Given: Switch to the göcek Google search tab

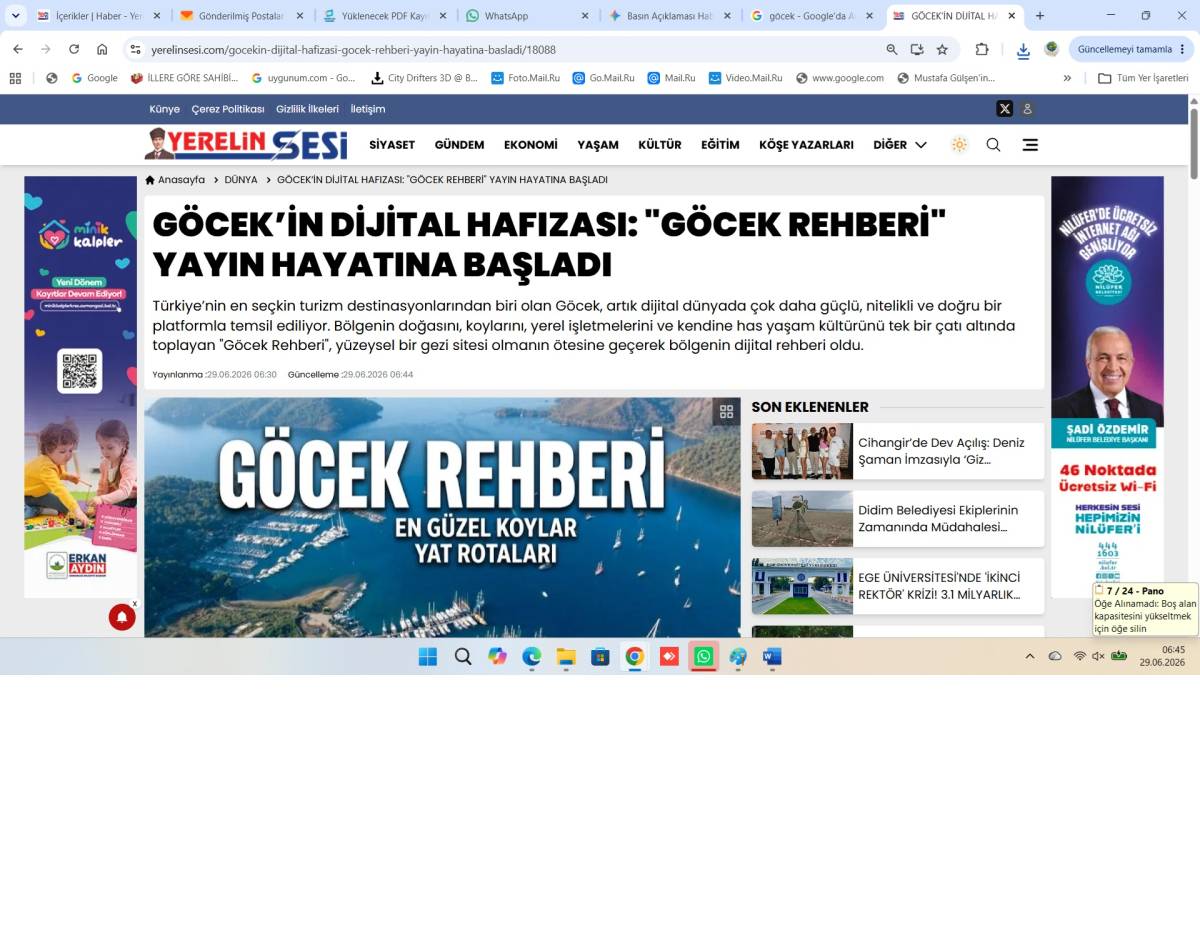Looking at the screenshot, I should point(813,16).
